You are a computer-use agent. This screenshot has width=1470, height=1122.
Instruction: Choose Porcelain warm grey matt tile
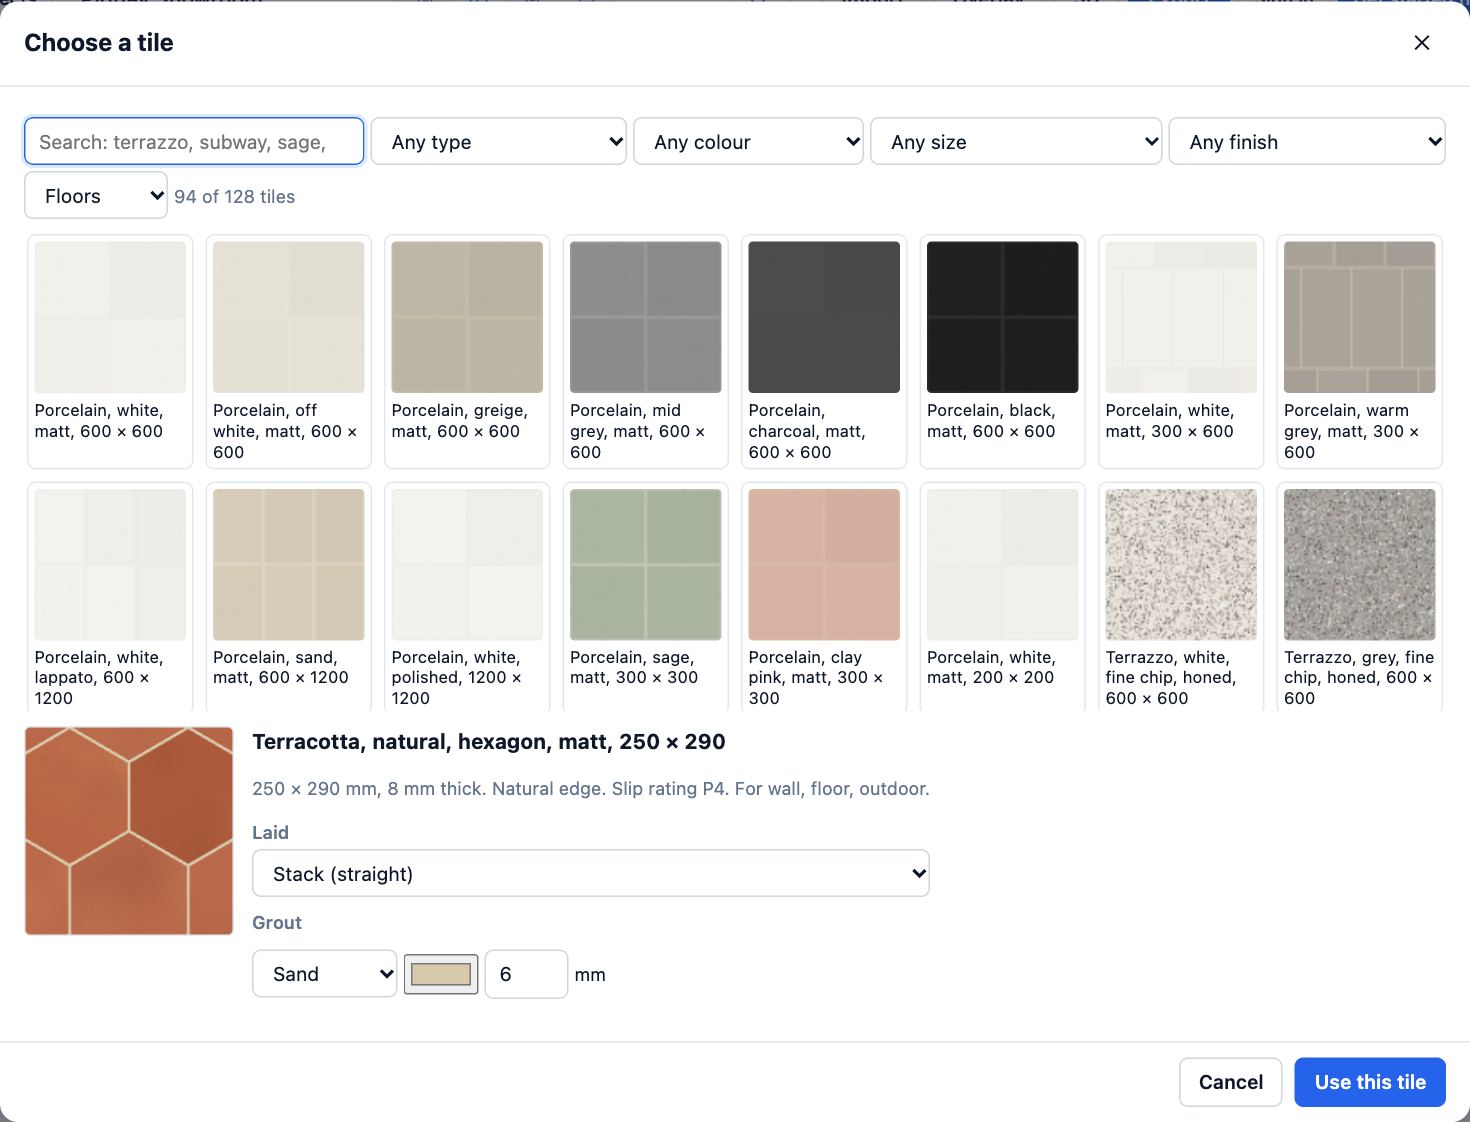[x=1360, y=351]
